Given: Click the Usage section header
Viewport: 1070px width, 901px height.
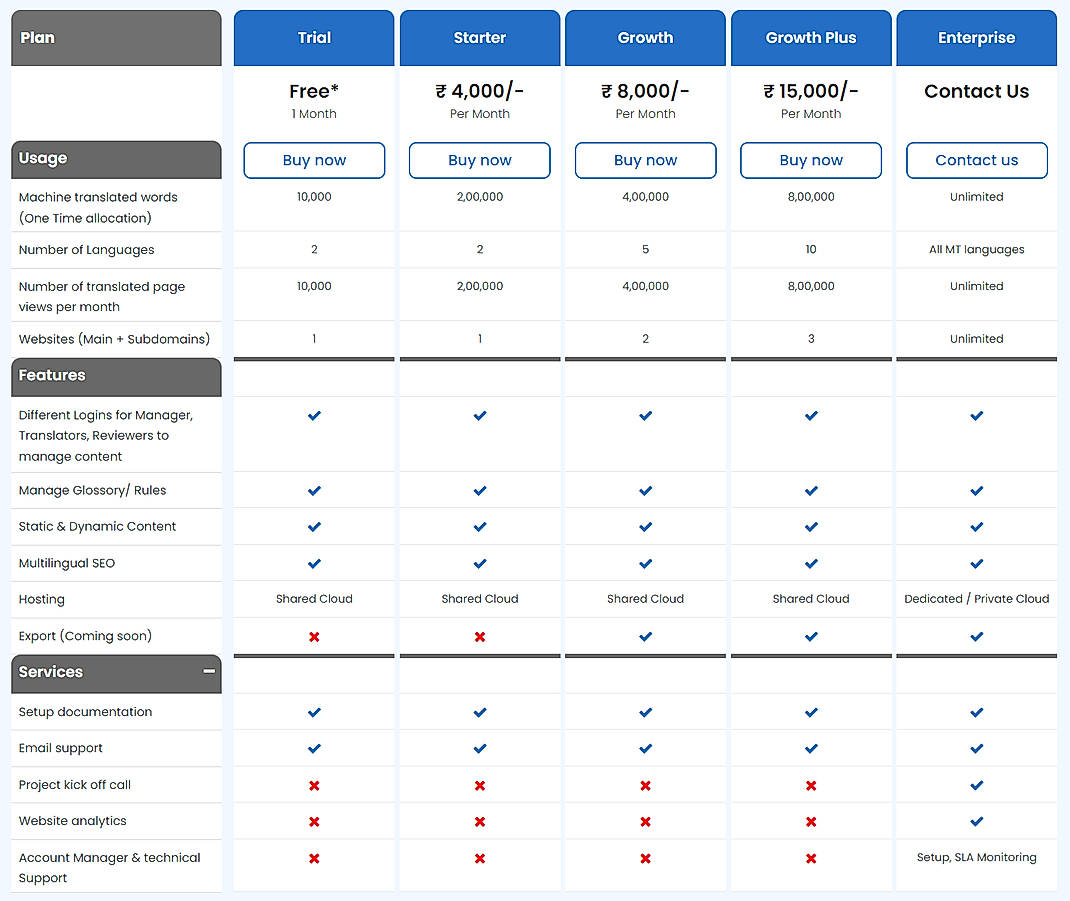Looking at the screenshot, I should pyautogui.click(x=116, y=159).
